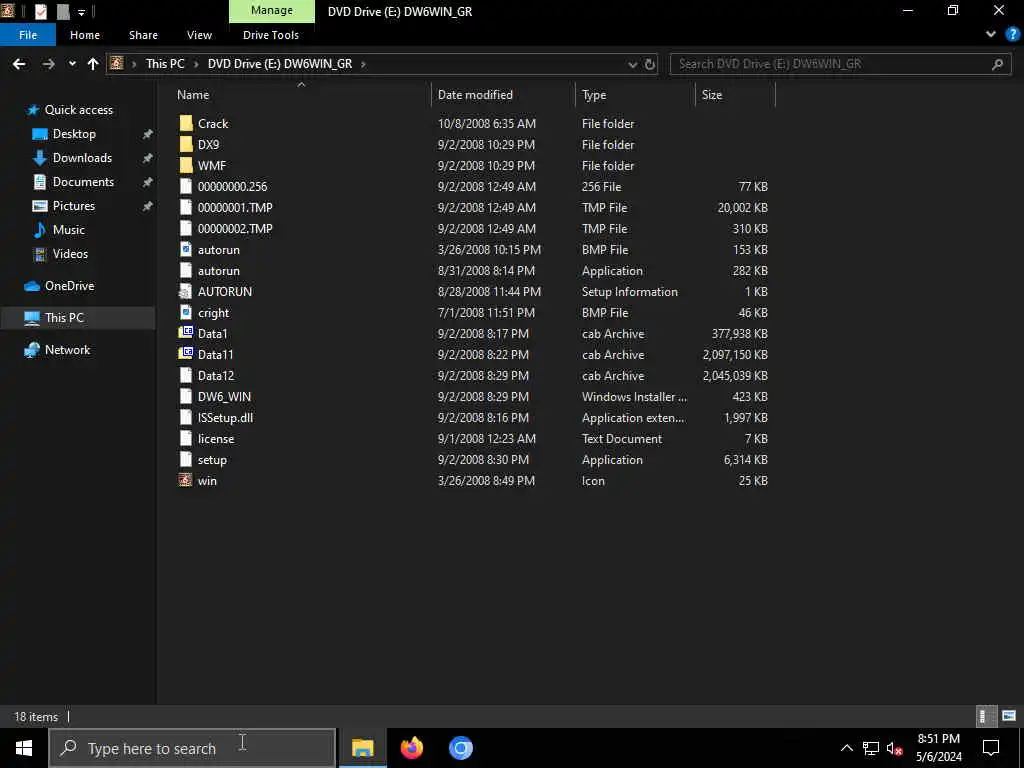Open Firefox from the taskbar
Image resolution: width=1024 pixels, height=768 pixels.
point(412,748)
